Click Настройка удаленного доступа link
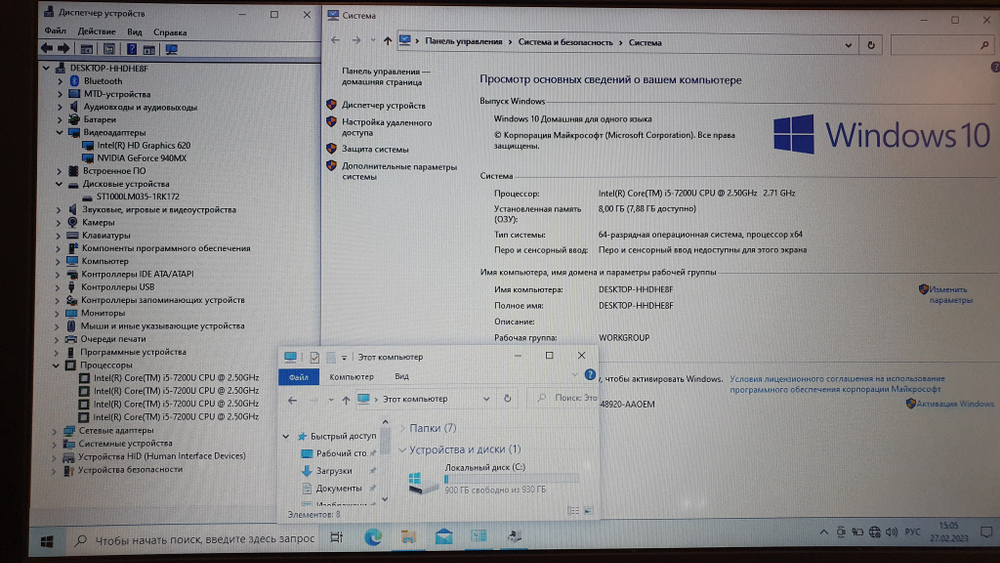 tap(386, 128)
